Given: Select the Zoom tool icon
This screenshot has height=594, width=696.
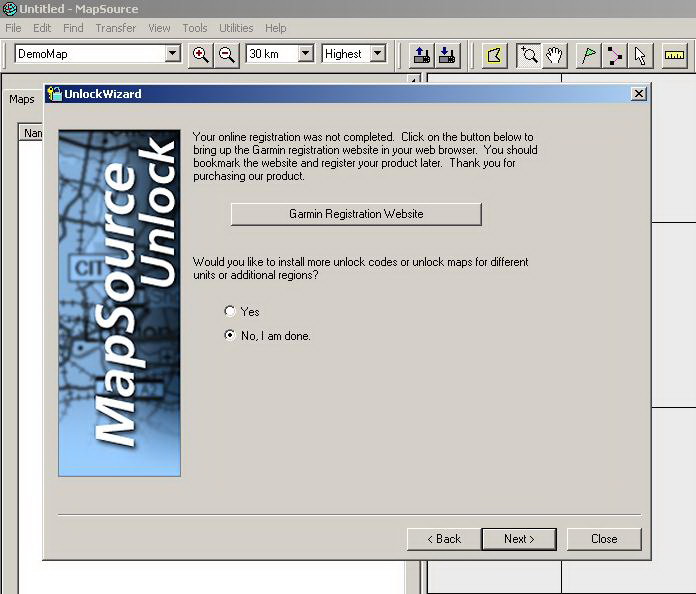Looking at the screenshot, I should point(528,55).
